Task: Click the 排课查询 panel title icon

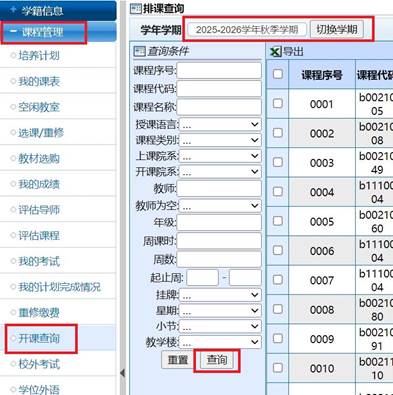Action: pos(136,9)
